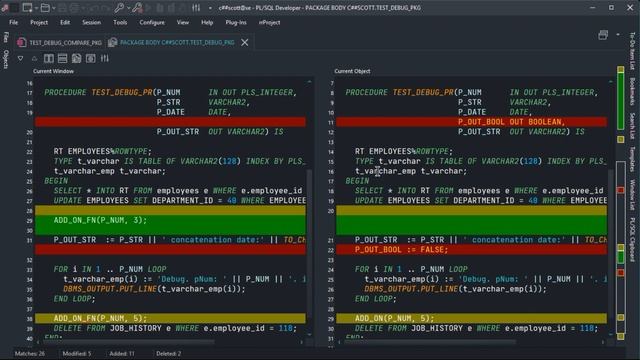
Task: Jump to previous difference triangle icon
Action: [x=34, y=58]
